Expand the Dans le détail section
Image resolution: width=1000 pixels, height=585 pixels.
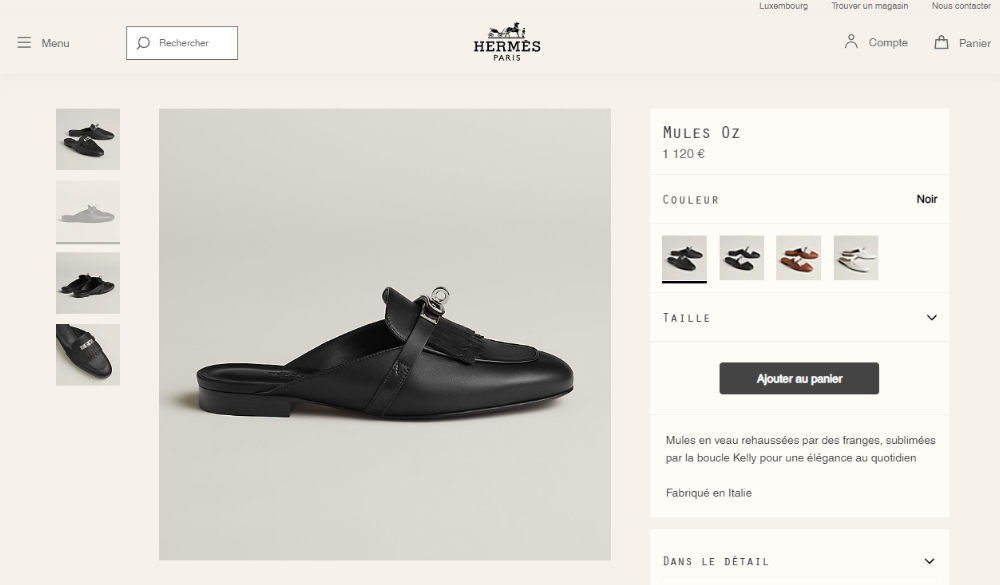799,561
